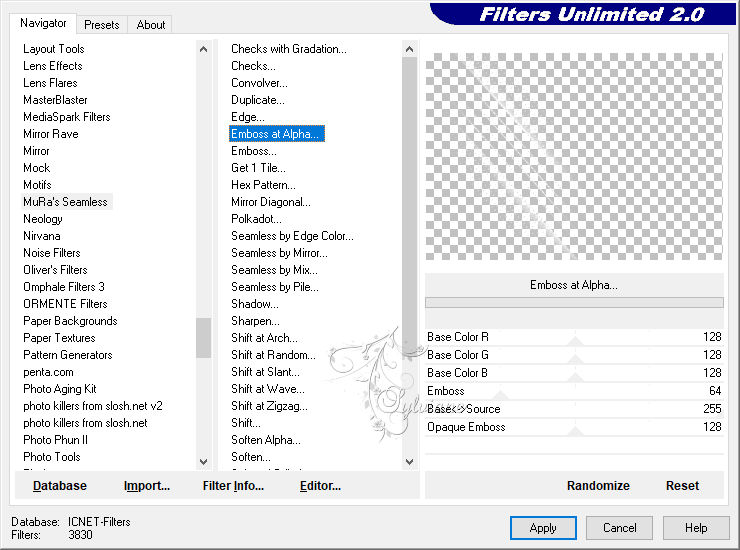The height and width of the screenshot is (550, 740).
Task: Choose Seamless by Edge Color... filter
Action: click(x=292, y=236)
